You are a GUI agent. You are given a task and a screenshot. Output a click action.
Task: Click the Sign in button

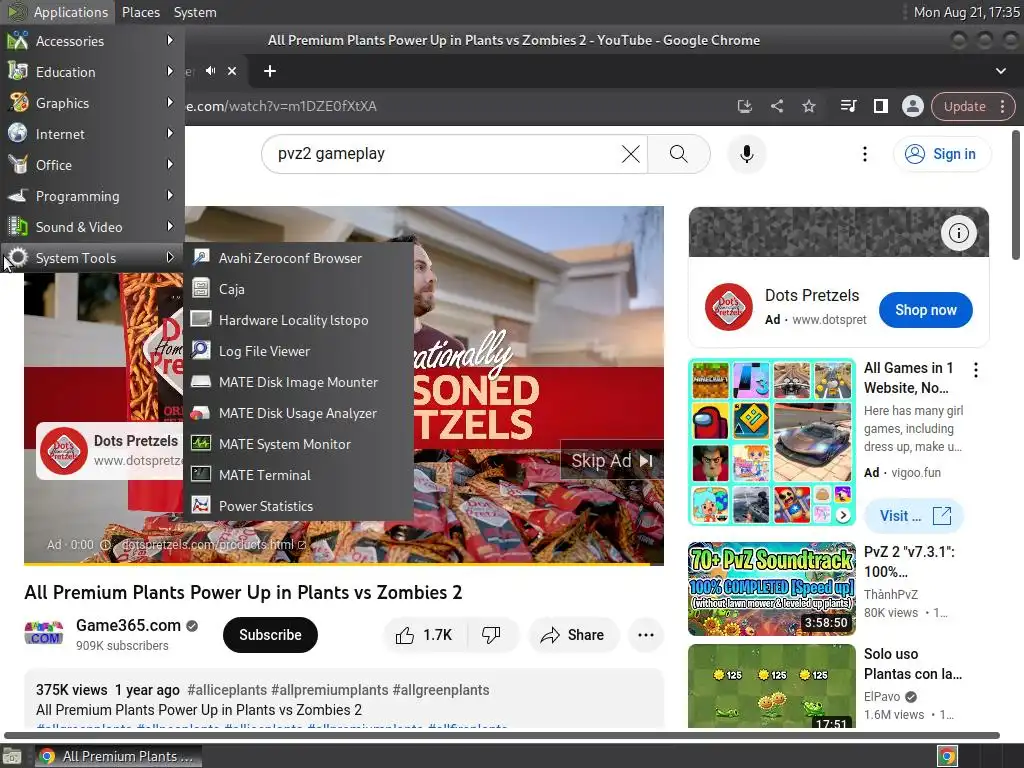click(x=942, y=154)
